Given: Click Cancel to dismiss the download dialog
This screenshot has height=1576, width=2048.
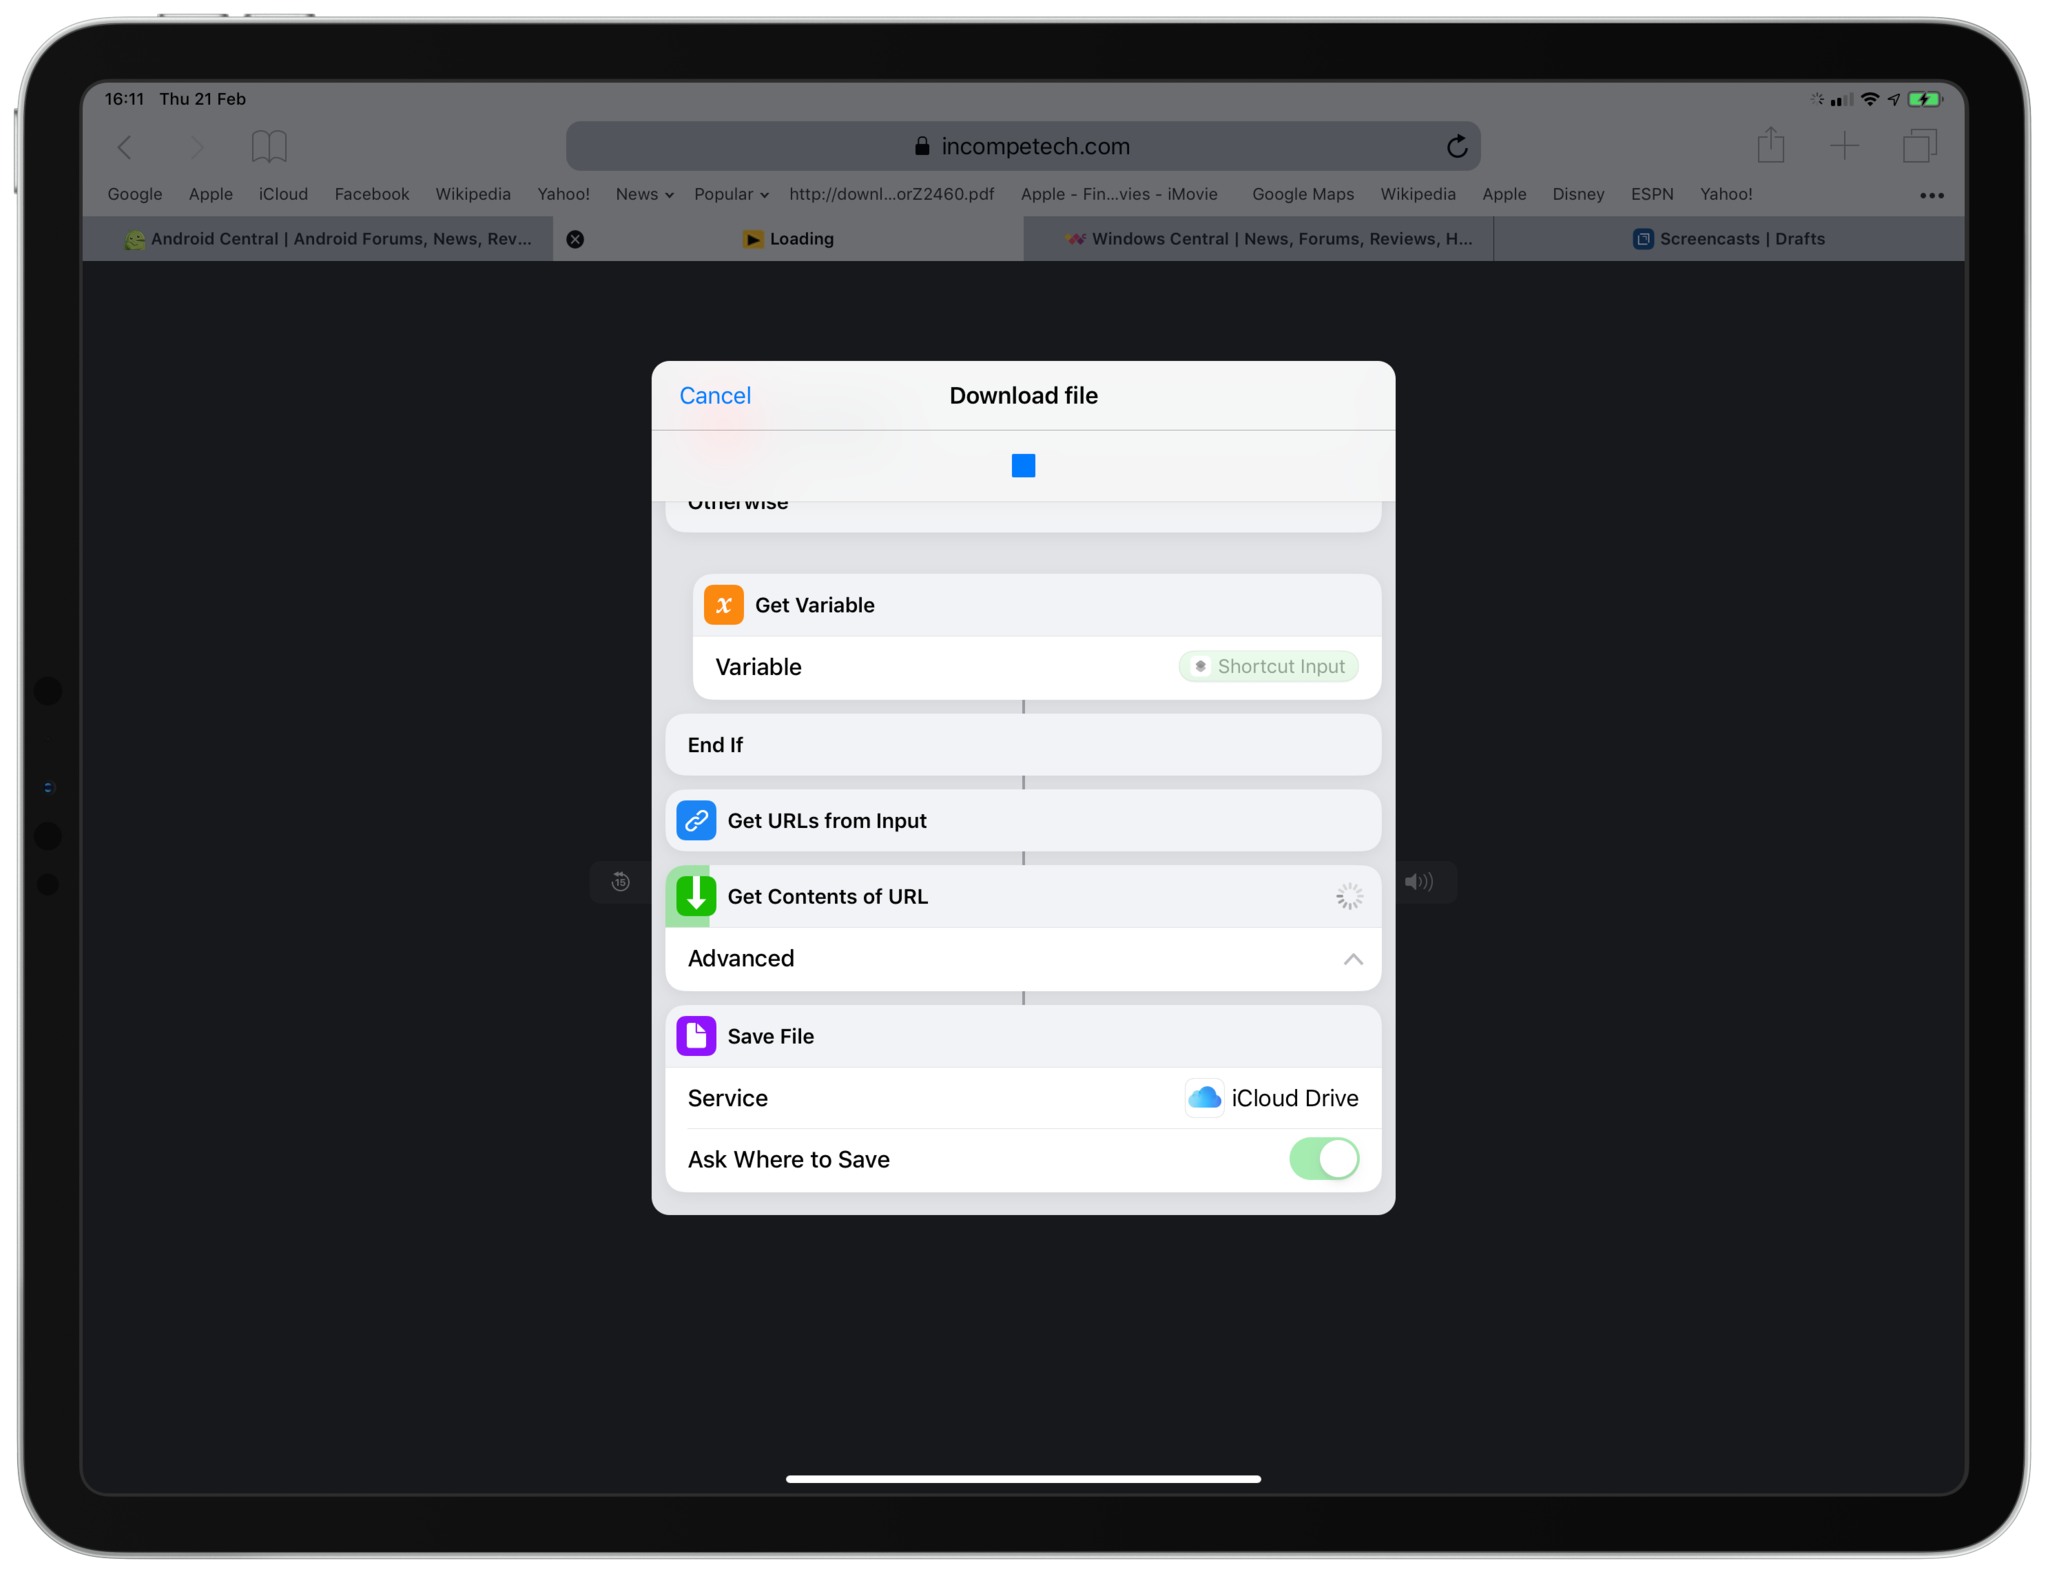Looking at the screenshot, I should pyautogui.click(x=714, y=394).
